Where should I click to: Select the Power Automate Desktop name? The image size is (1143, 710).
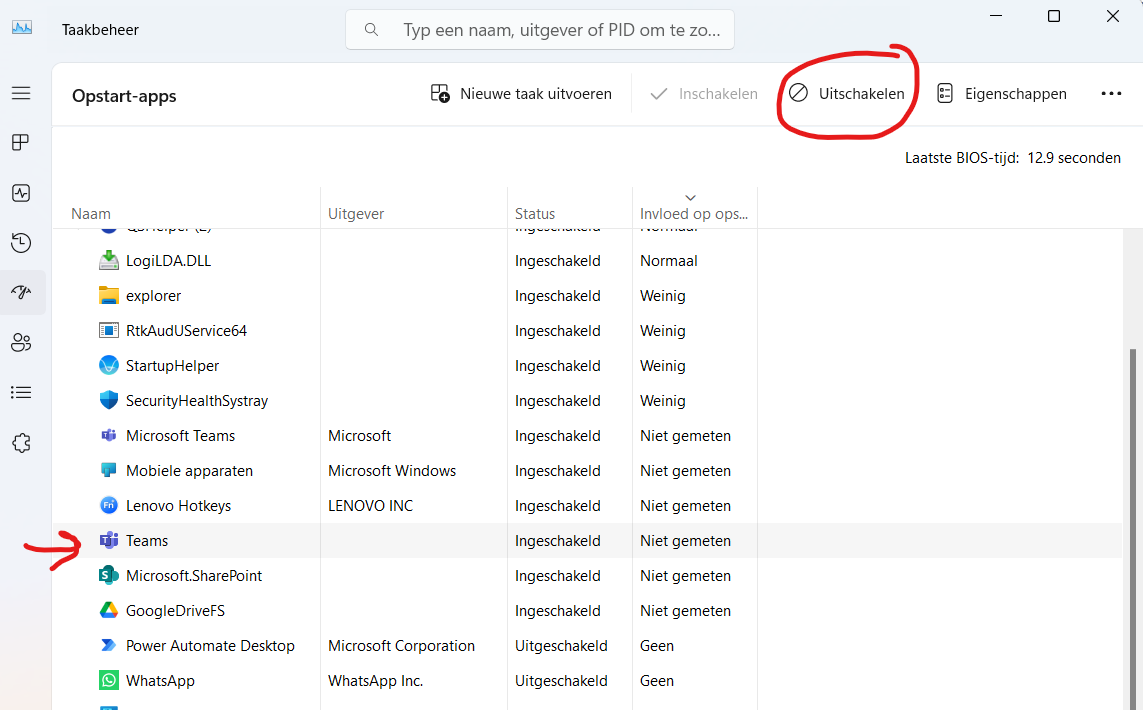211,646
